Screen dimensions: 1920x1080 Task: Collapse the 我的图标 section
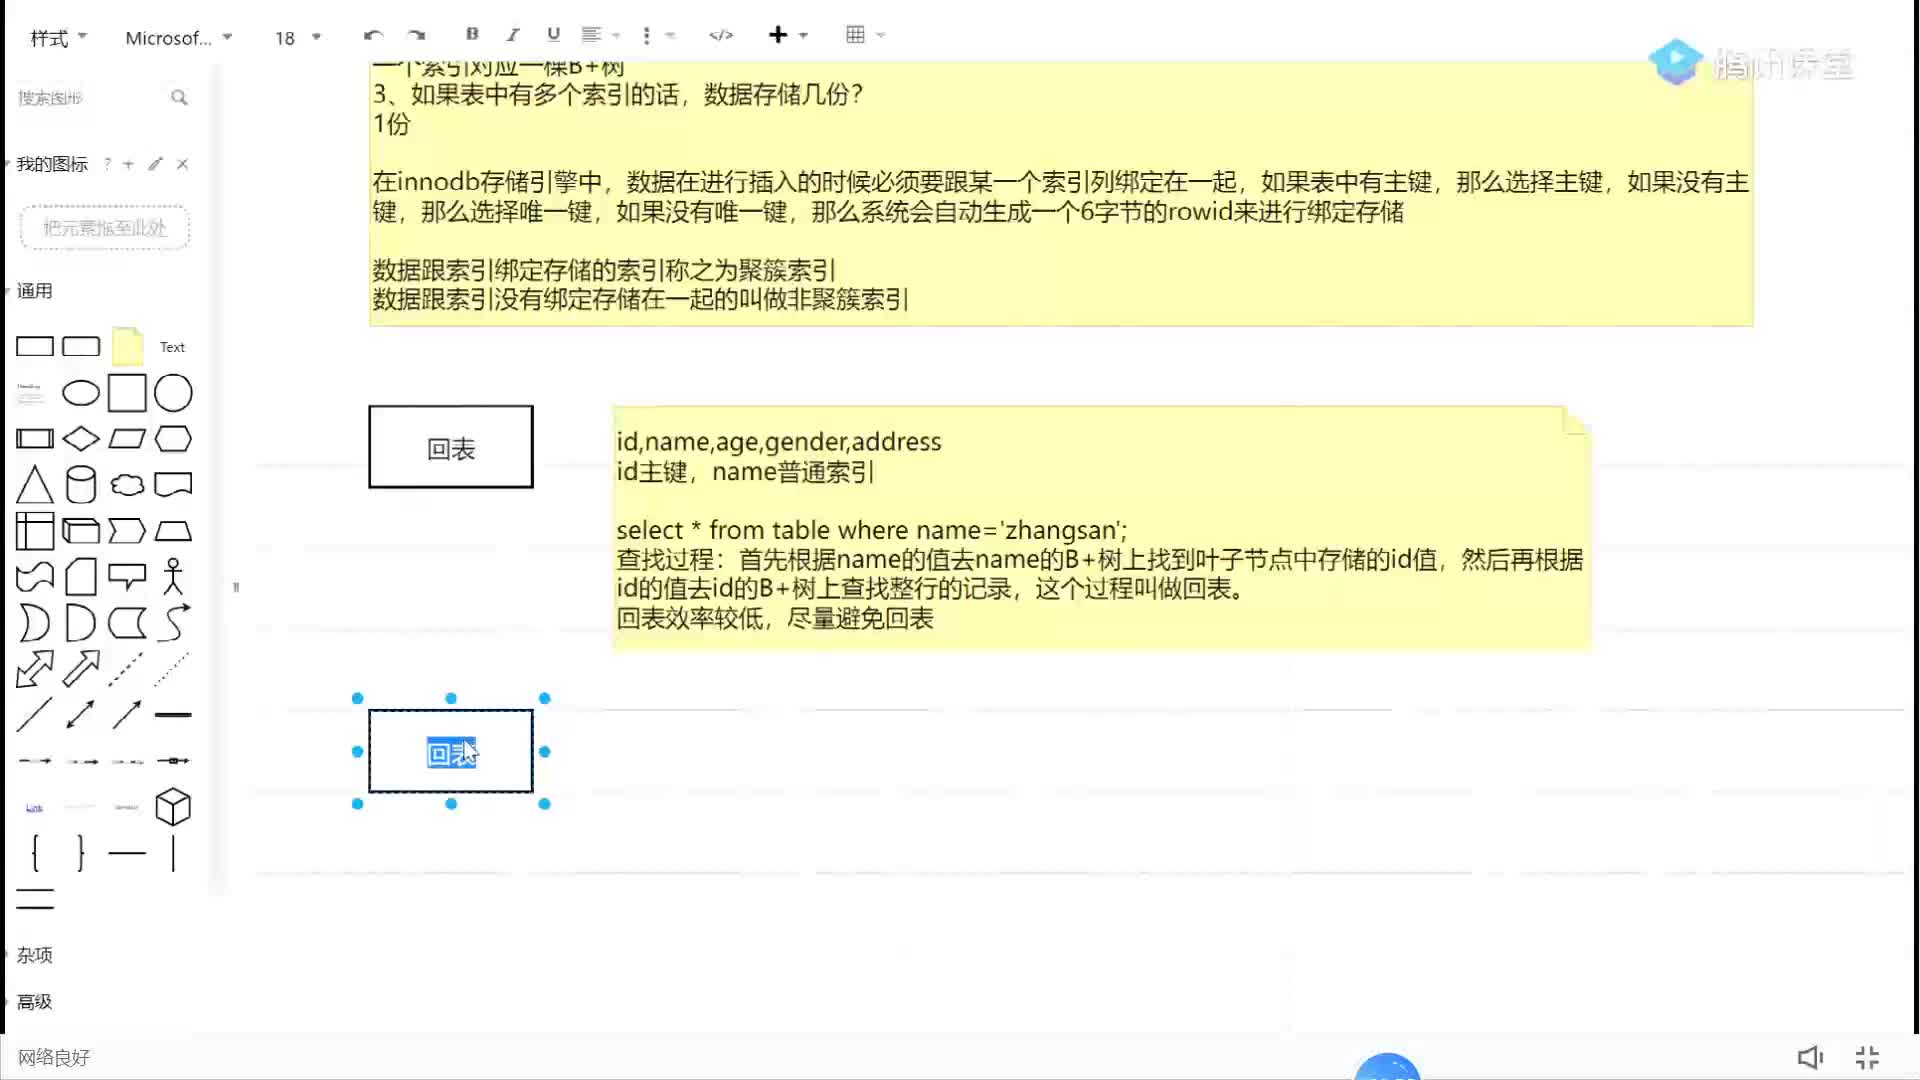pos(50,164)
